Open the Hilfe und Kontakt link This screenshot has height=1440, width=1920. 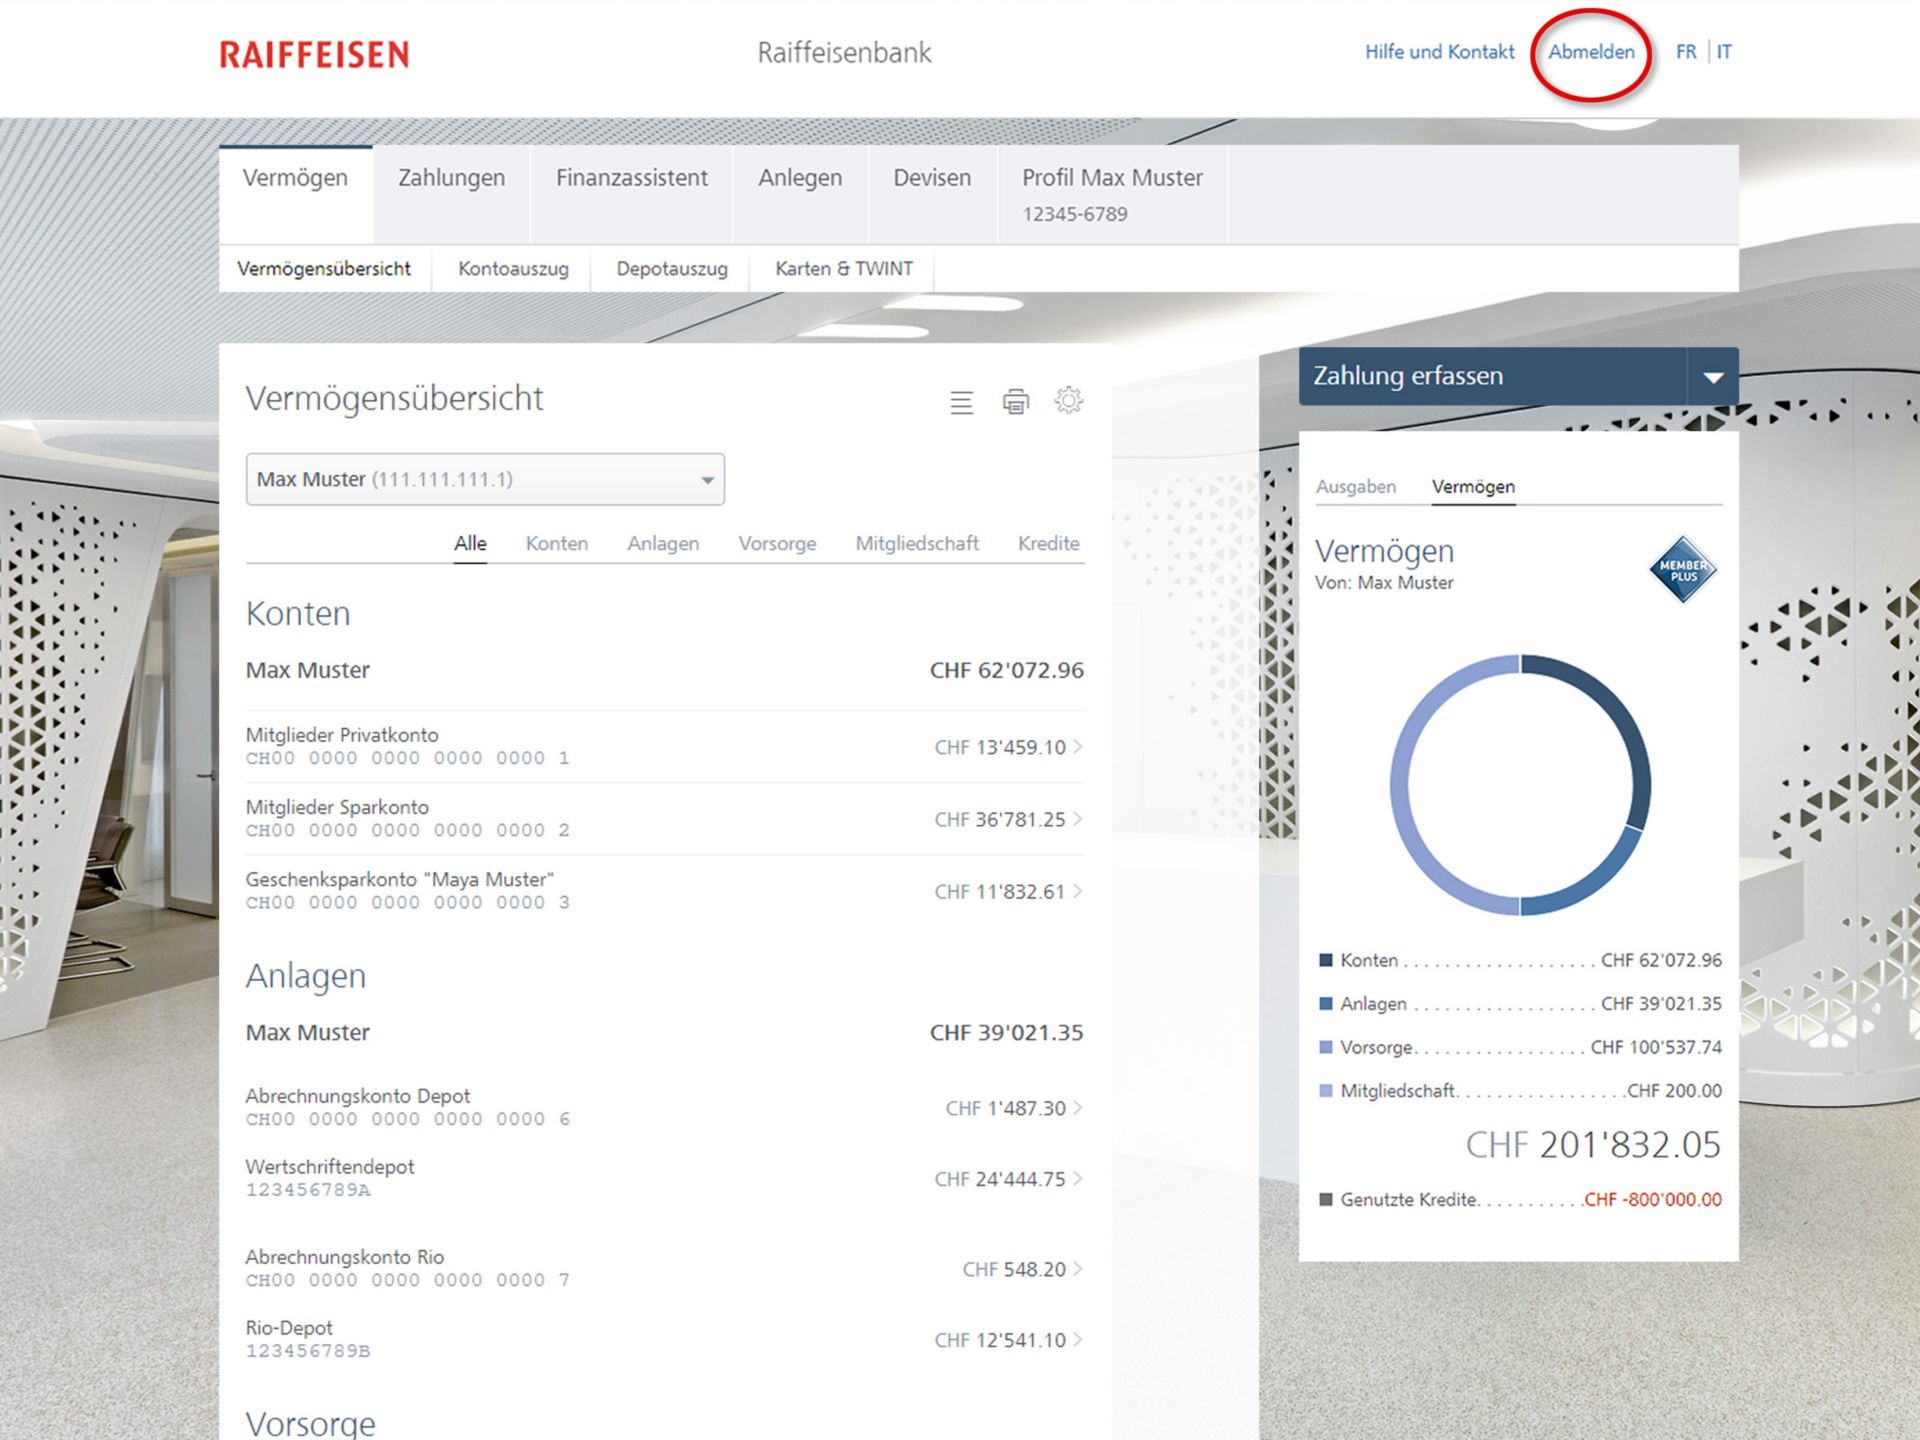click(x=1439, y=52)
